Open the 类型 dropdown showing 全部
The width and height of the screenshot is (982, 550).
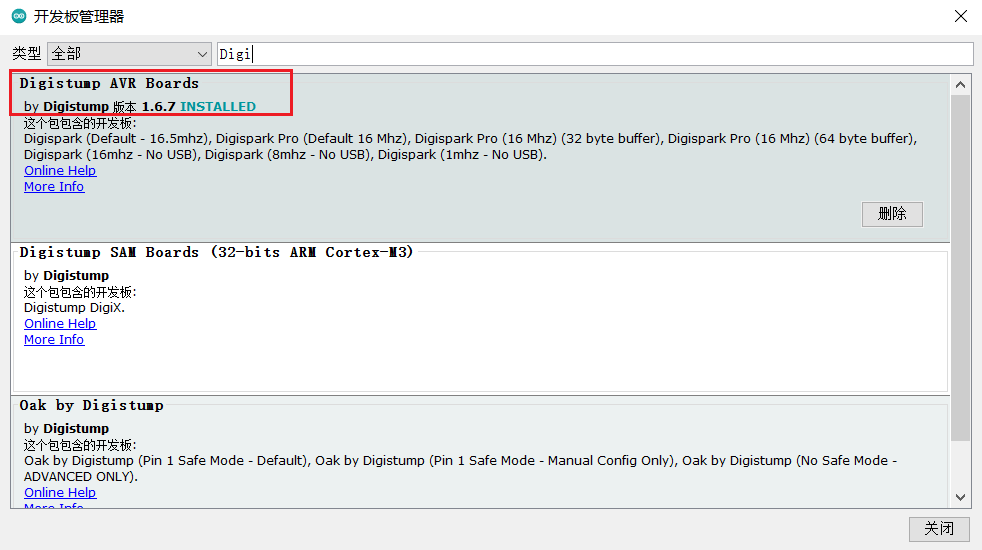click(x=129, y=54)
